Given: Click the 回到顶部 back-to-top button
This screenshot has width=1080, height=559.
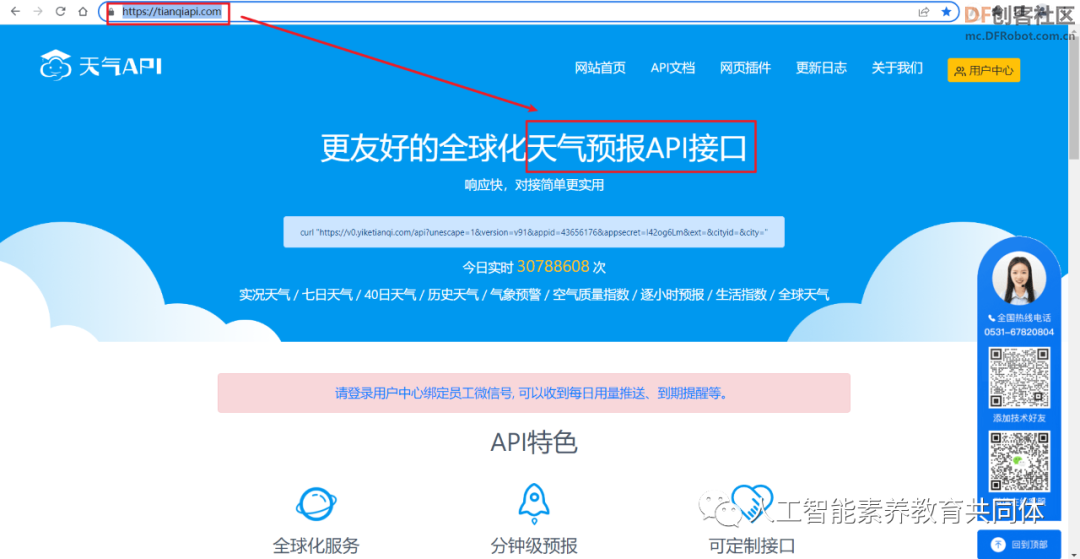Looking at the screenshot, I should tap(1019, 544).
